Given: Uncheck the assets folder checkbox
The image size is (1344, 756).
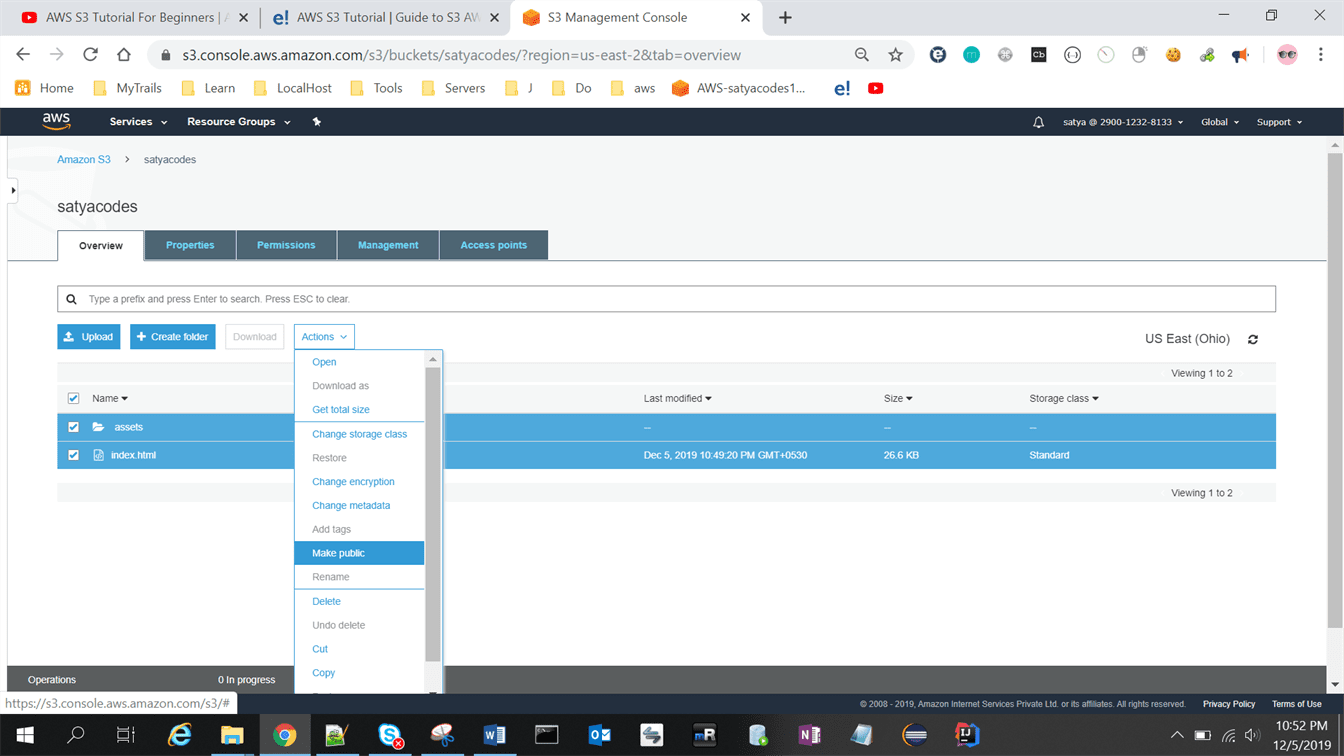Looking at the screenshot, I should tap(73, 427).
